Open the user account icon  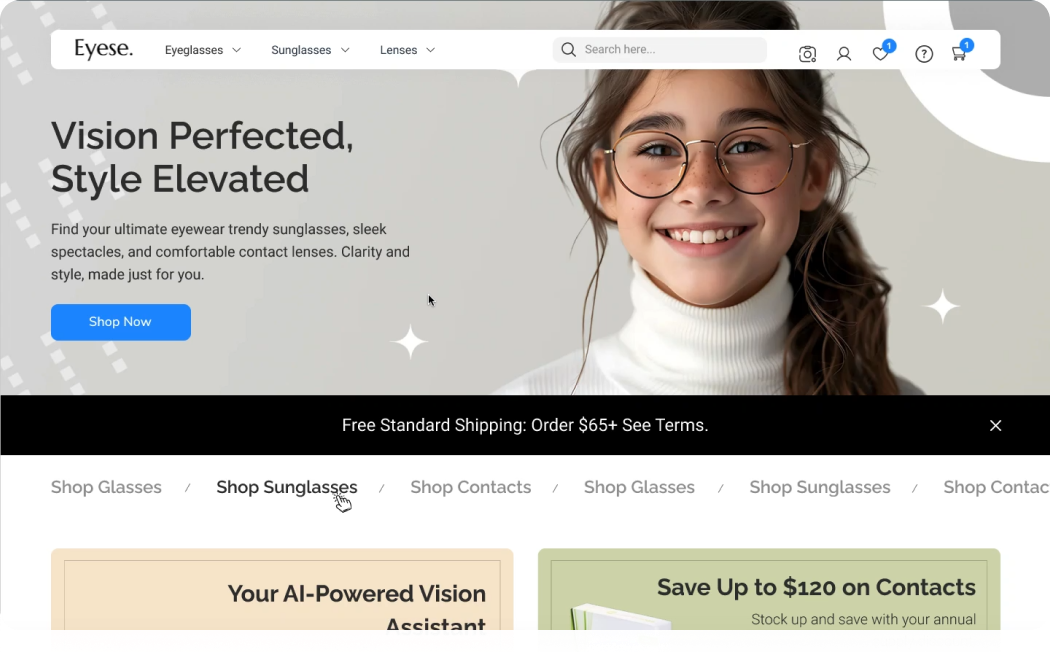[x=844, y=54]
